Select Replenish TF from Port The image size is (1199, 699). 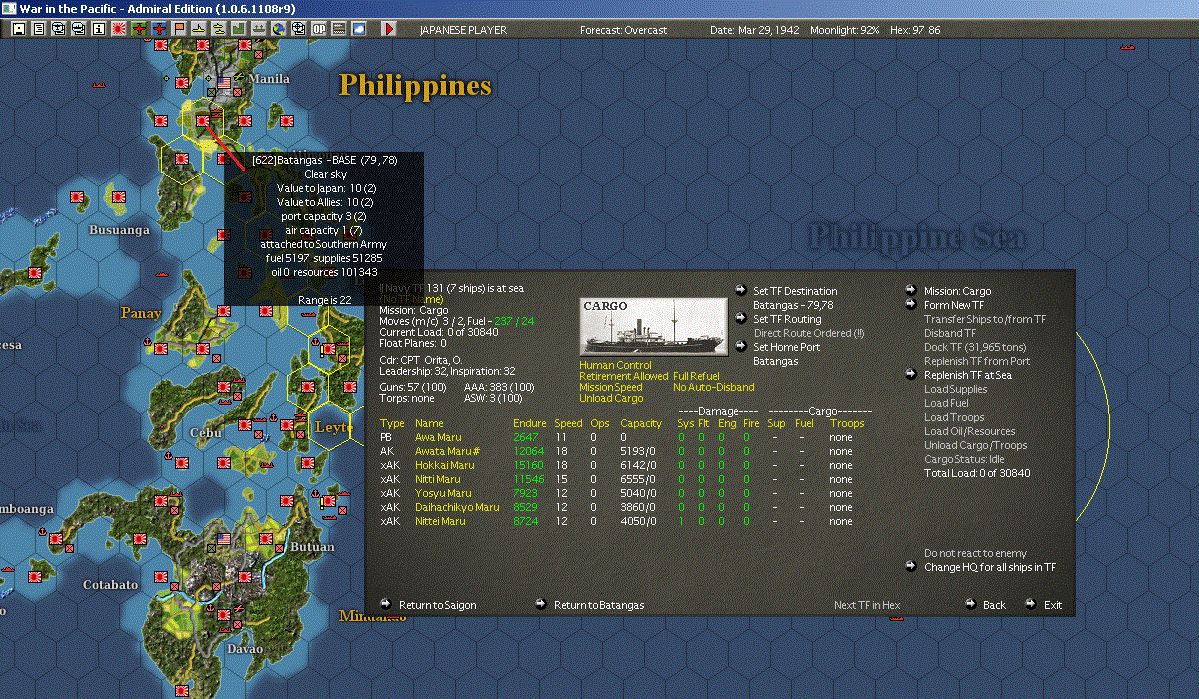point(976,361)
